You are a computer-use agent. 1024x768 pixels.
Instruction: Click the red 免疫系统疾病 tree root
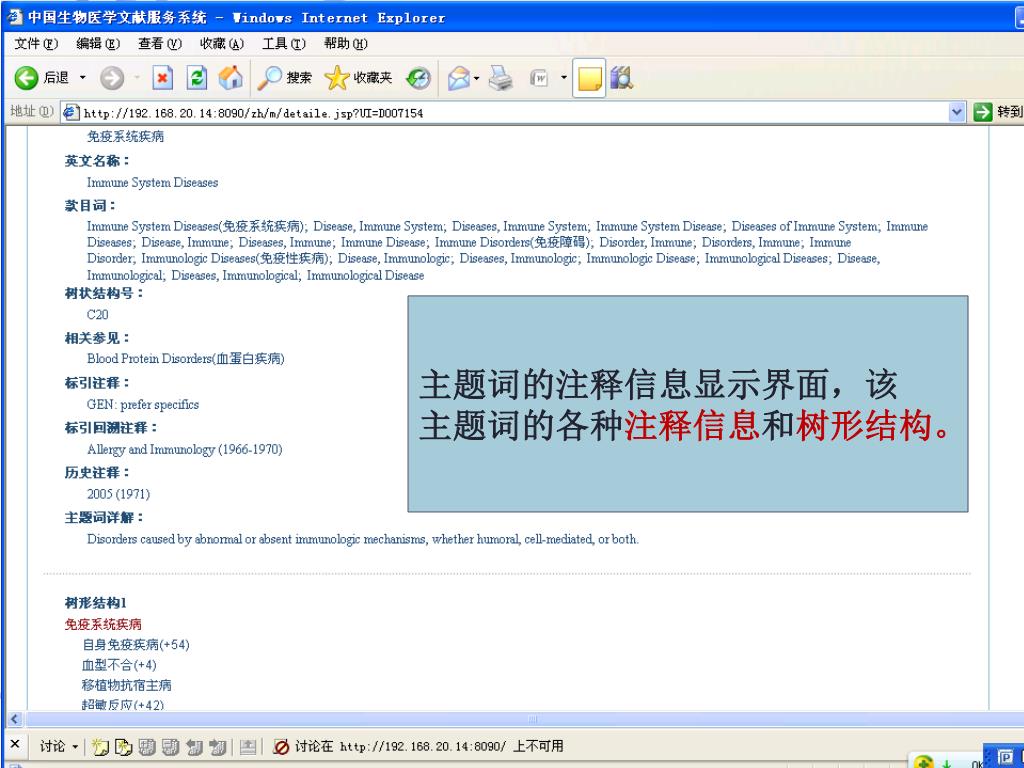(x=103, y=624)
